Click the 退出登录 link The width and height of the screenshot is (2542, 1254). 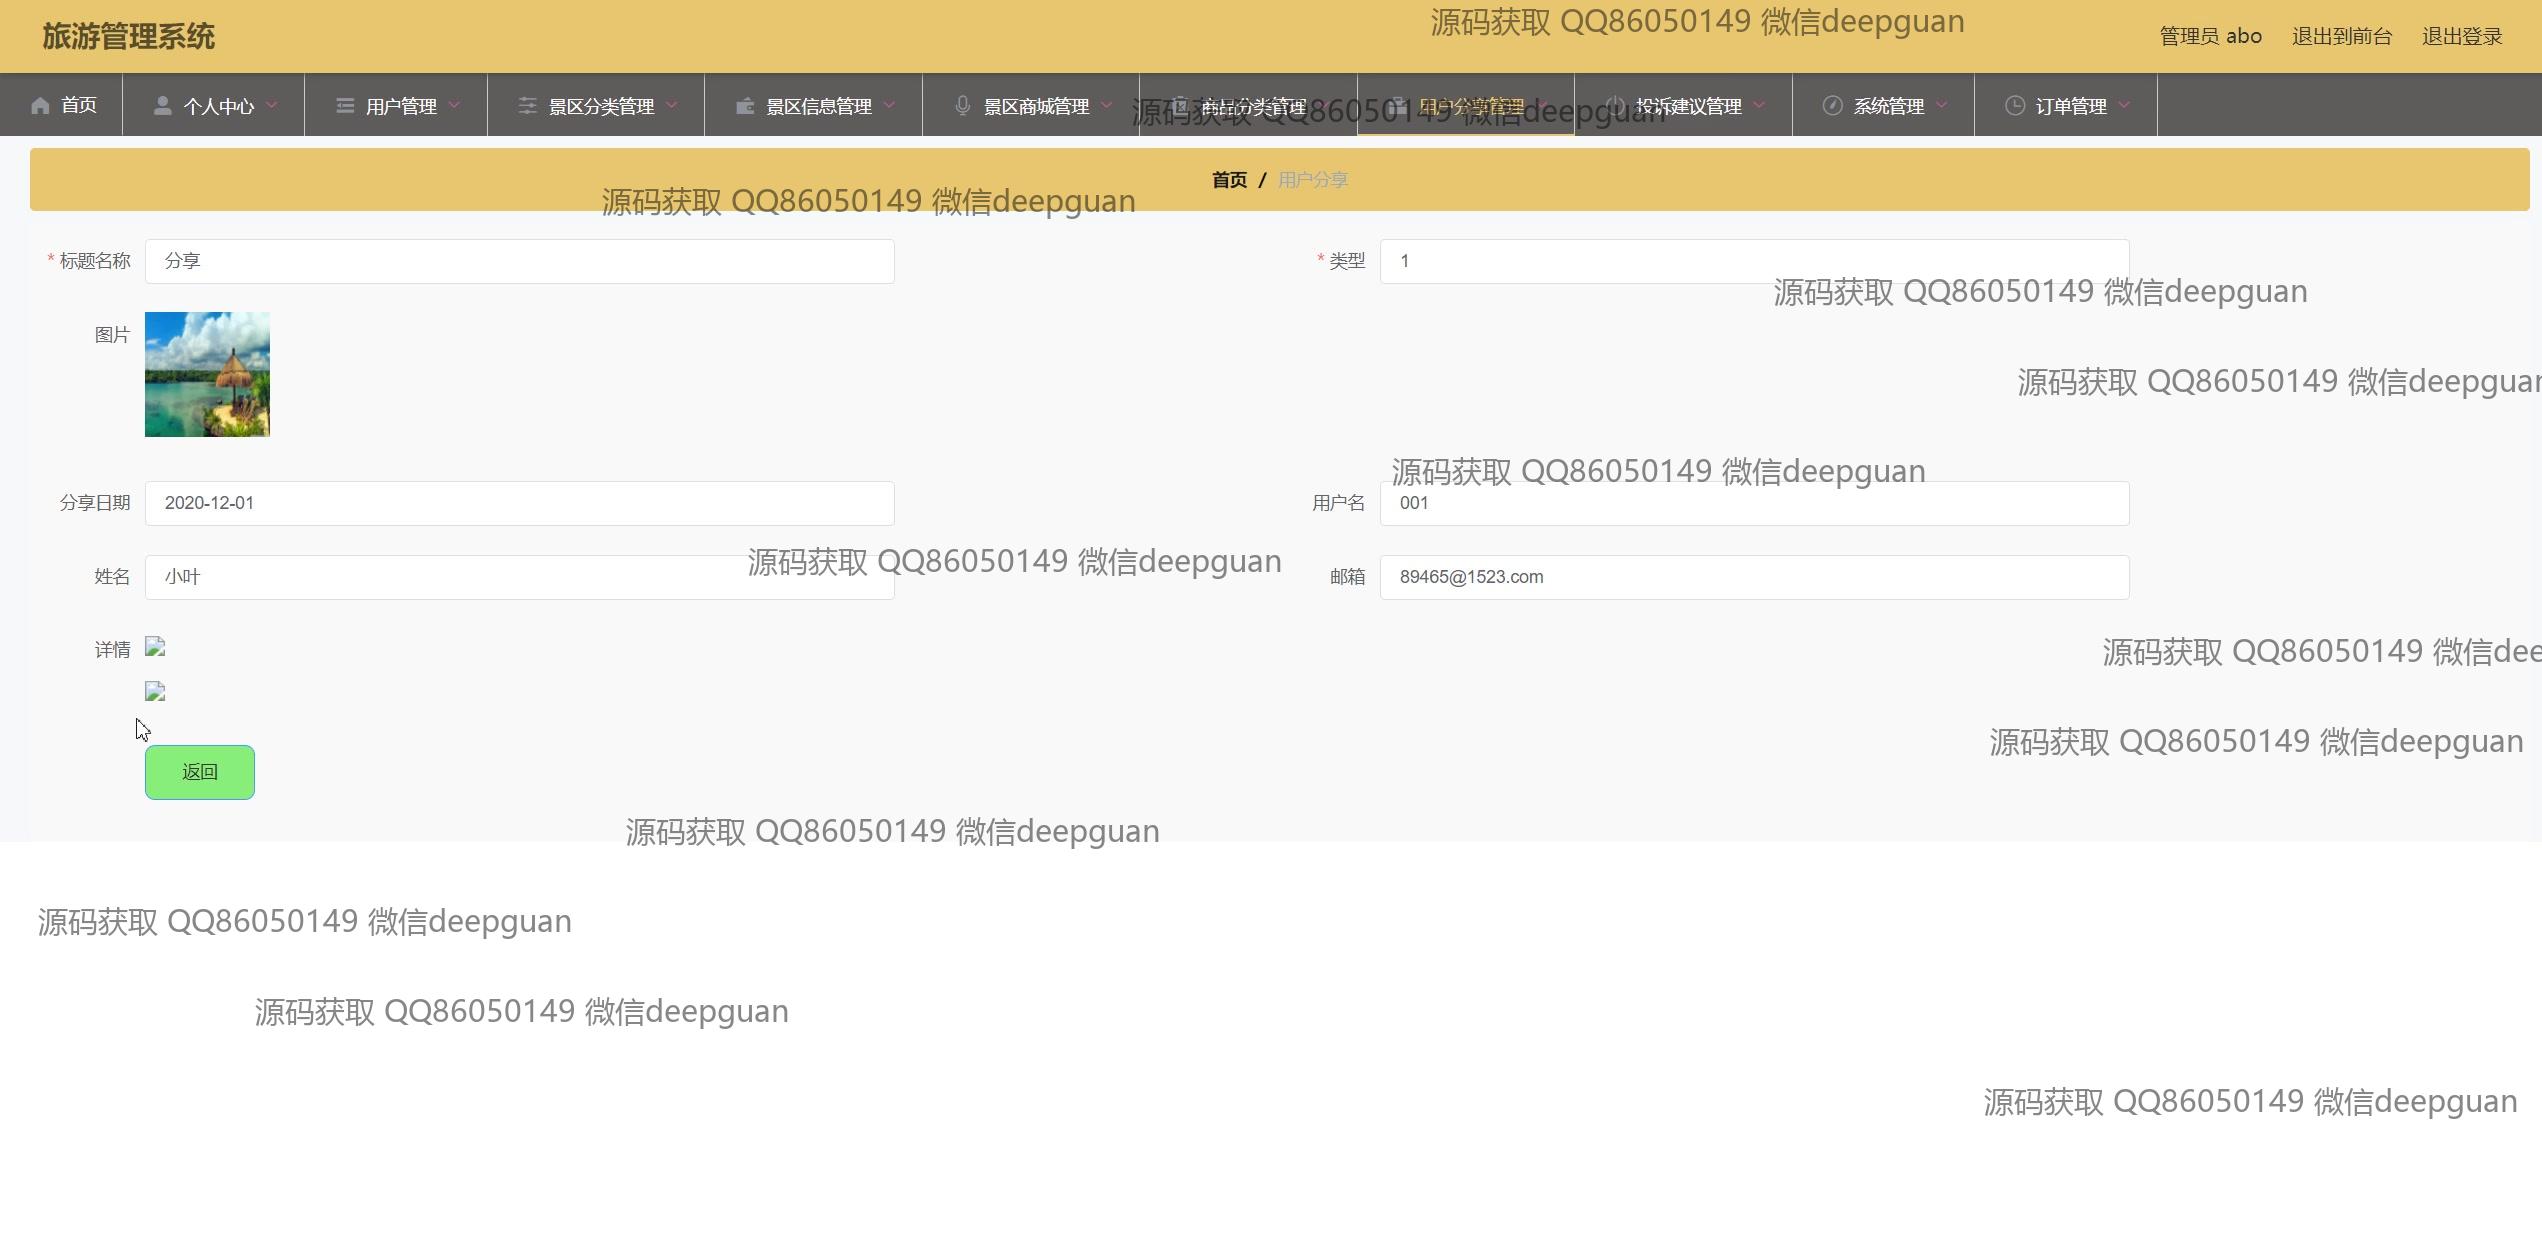click(2461, 37)
